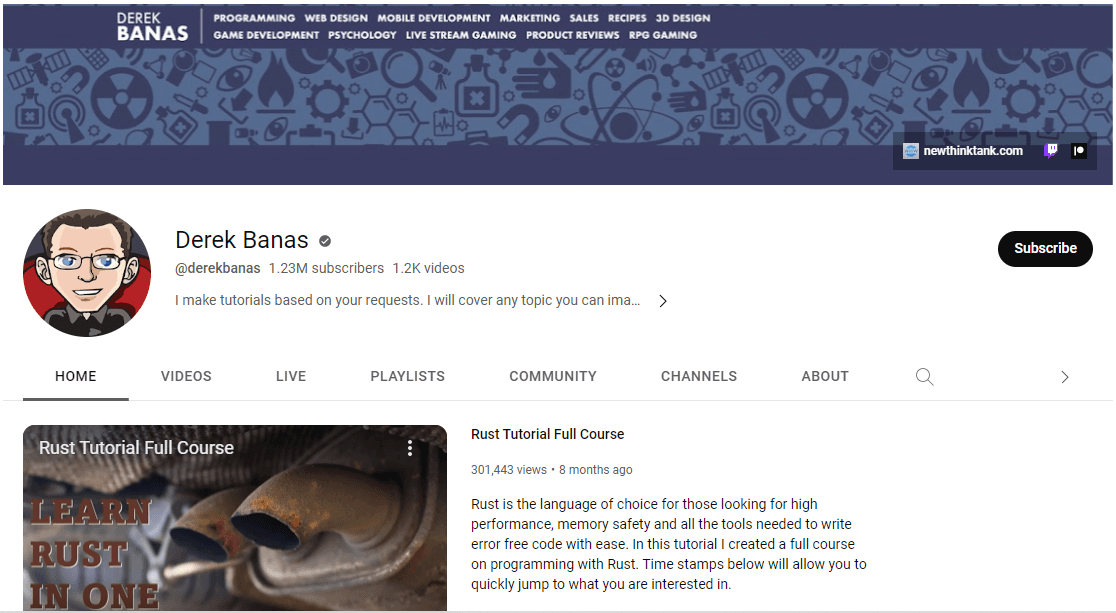Select the About tab

[x=824, y=377]
